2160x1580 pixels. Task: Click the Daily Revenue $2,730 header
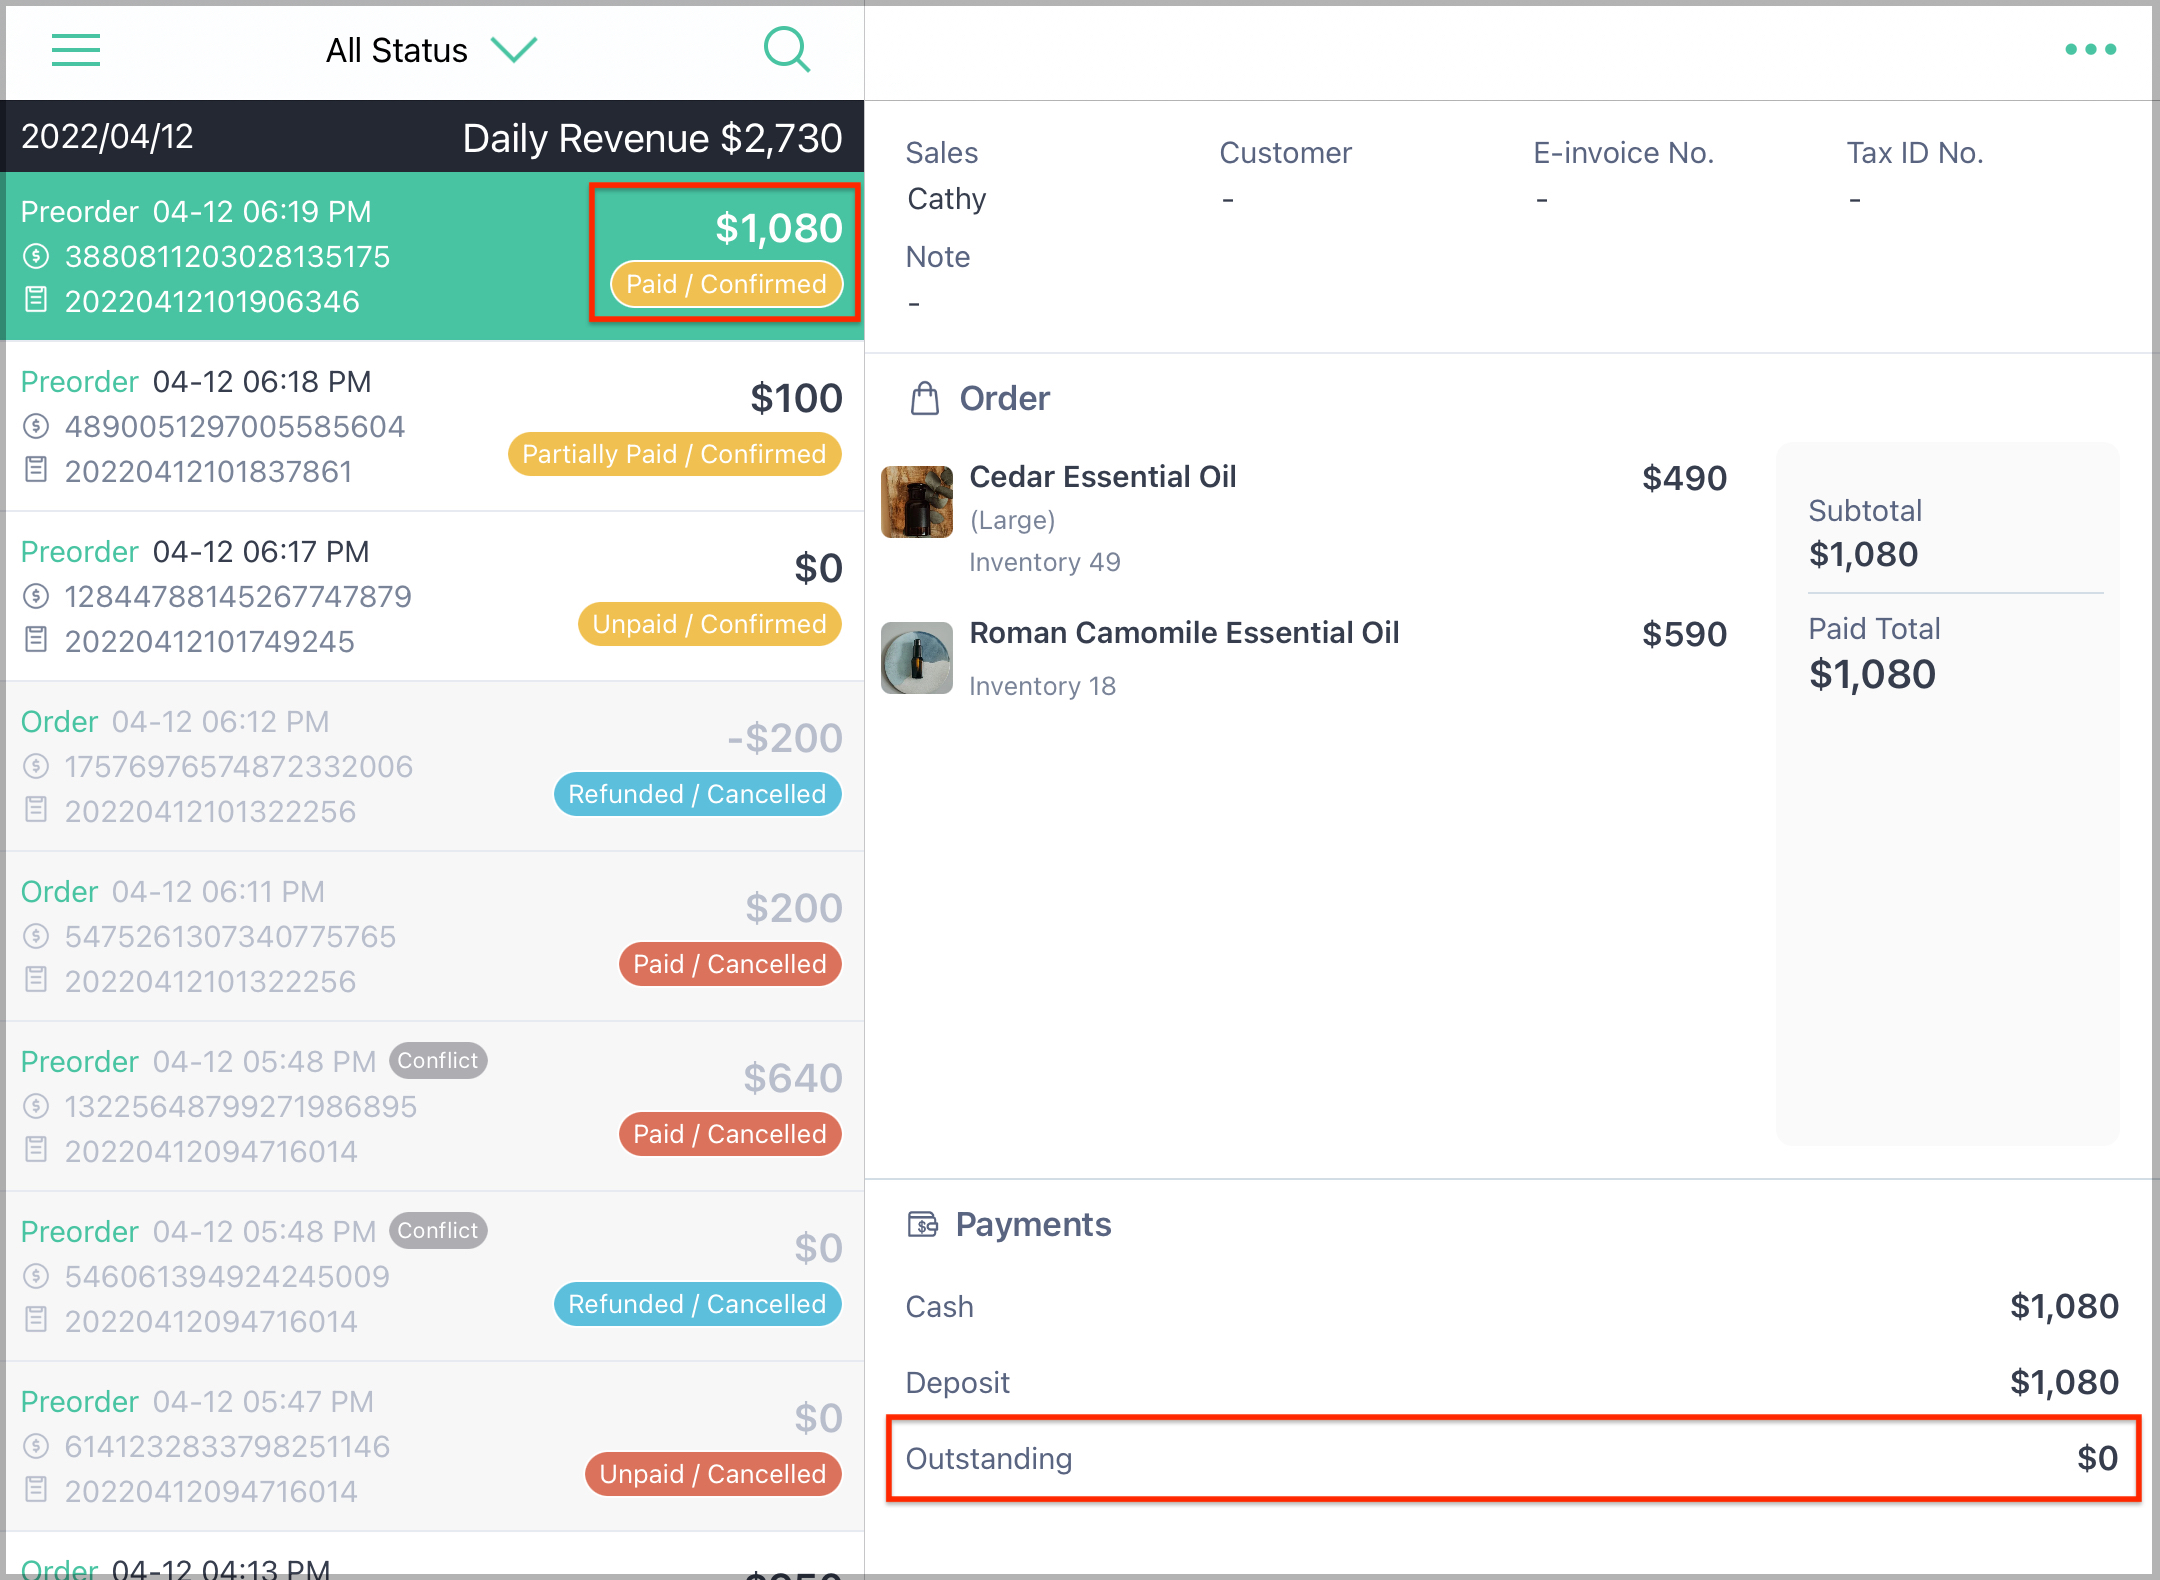click(x=652, y=138)
